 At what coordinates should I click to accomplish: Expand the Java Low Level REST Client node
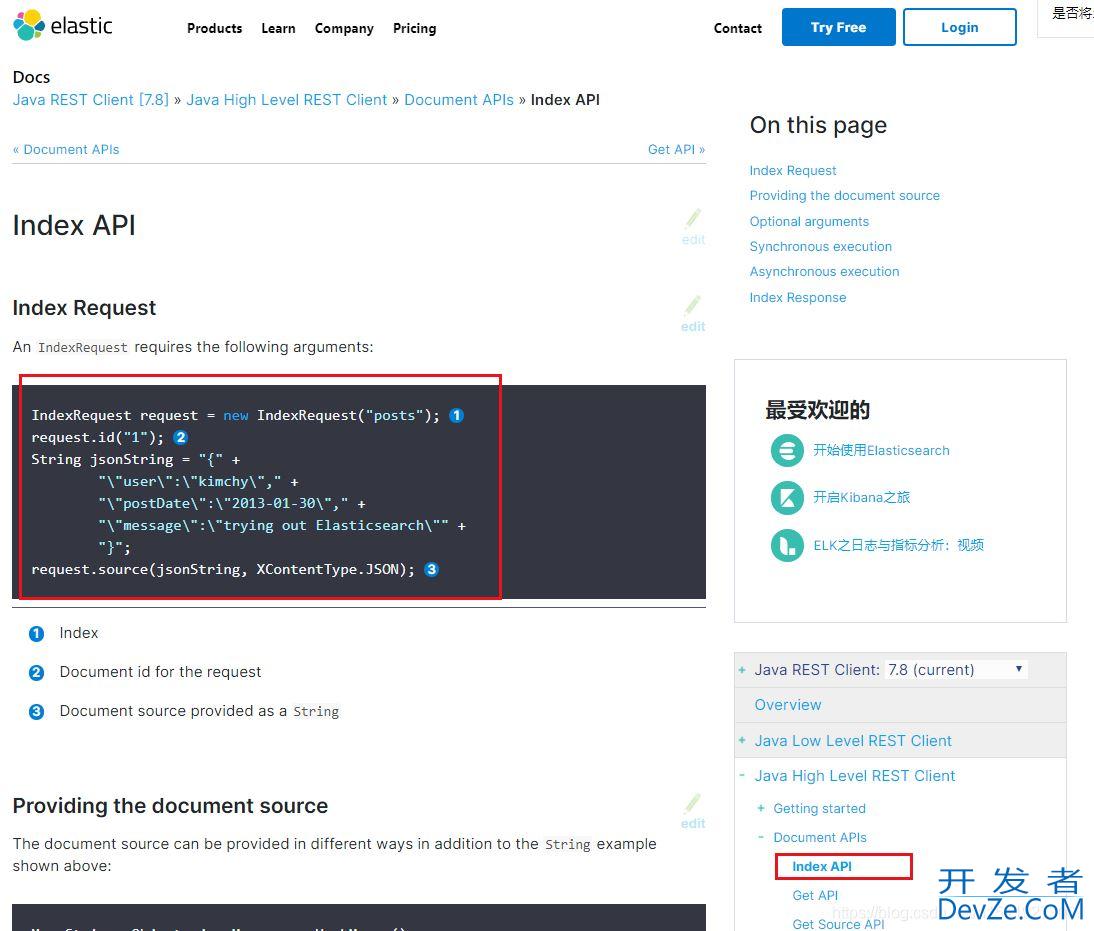[x=742, y=740]
